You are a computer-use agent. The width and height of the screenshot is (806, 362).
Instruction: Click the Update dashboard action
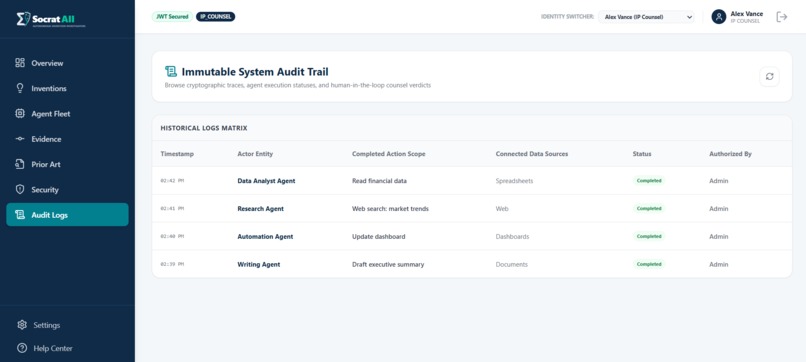(x=378, y=236)
